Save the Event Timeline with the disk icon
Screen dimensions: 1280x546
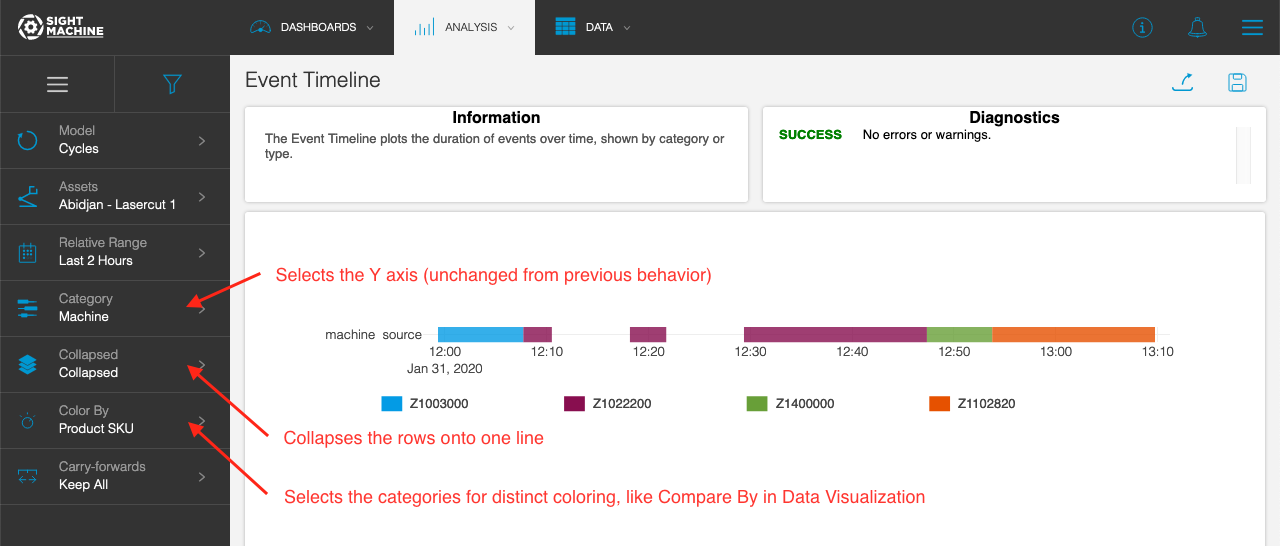[x=1237, y=82]
